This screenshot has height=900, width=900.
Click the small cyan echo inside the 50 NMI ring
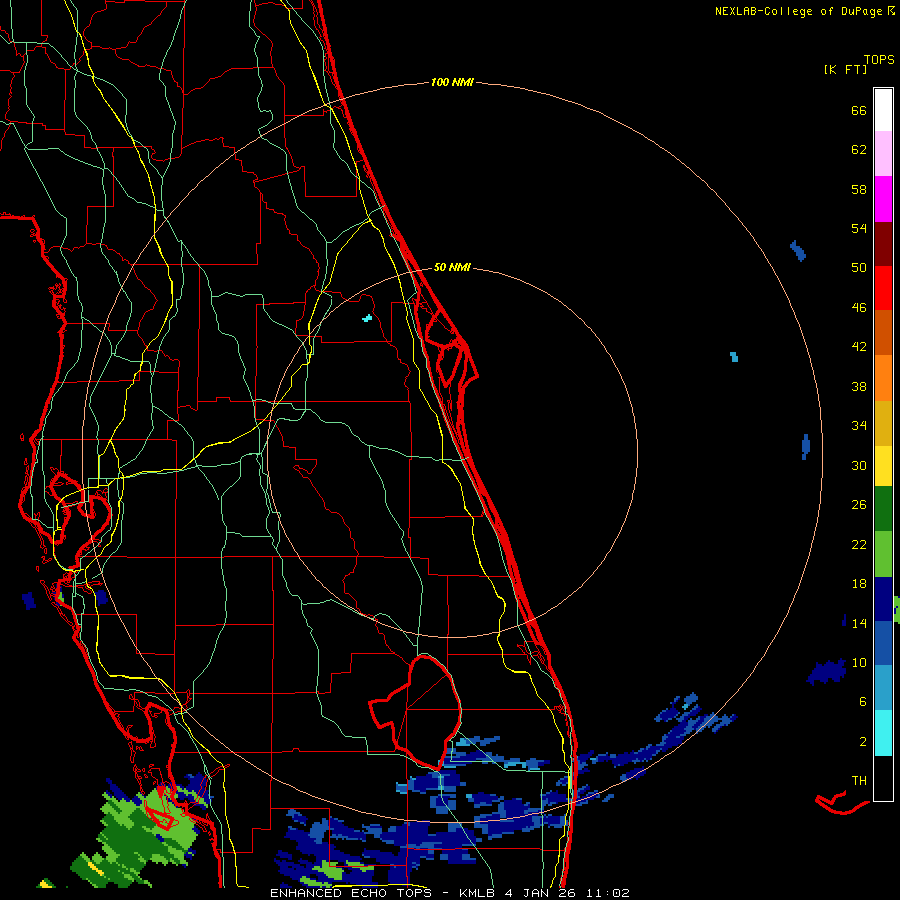coord(367,317)
